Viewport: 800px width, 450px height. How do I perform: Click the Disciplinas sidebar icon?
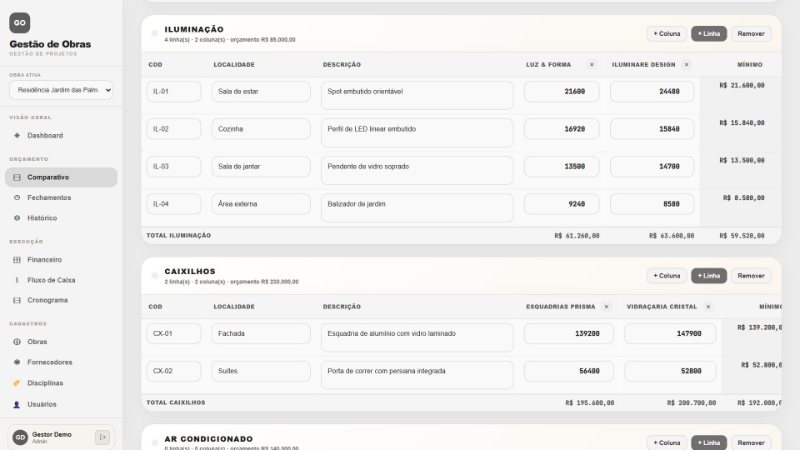17,383
